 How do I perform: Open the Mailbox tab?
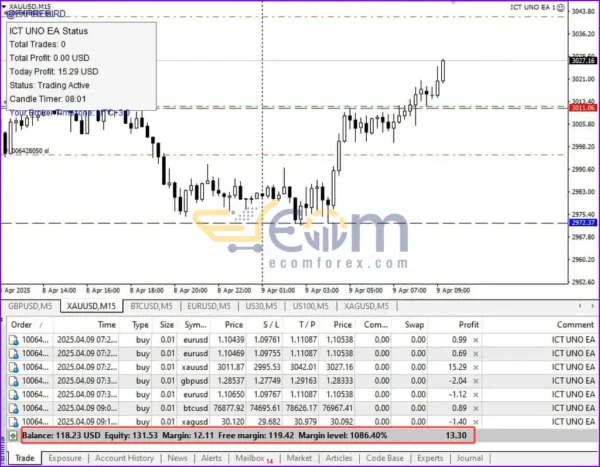click(x=249, y=458)
